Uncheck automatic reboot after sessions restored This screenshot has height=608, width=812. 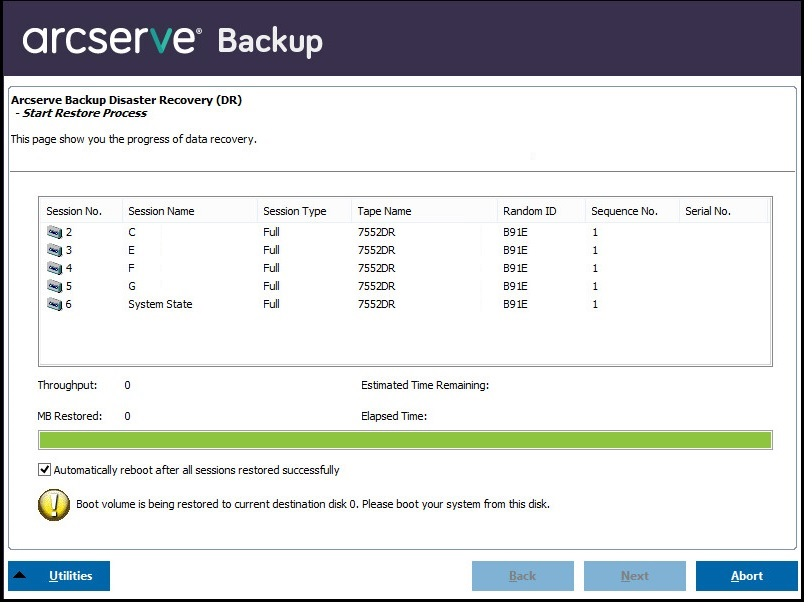44,469
